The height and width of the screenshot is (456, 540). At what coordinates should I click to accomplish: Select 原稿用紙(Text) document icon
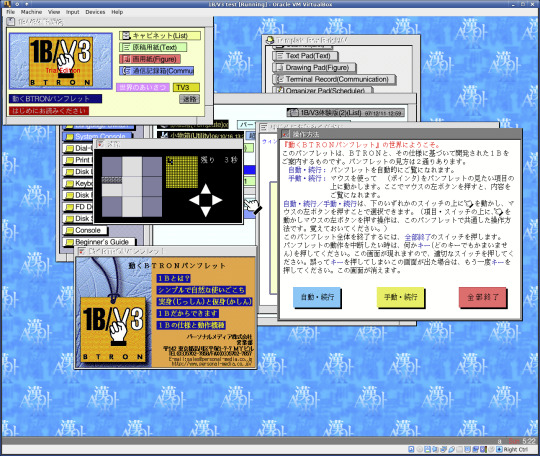pos(154,47)
